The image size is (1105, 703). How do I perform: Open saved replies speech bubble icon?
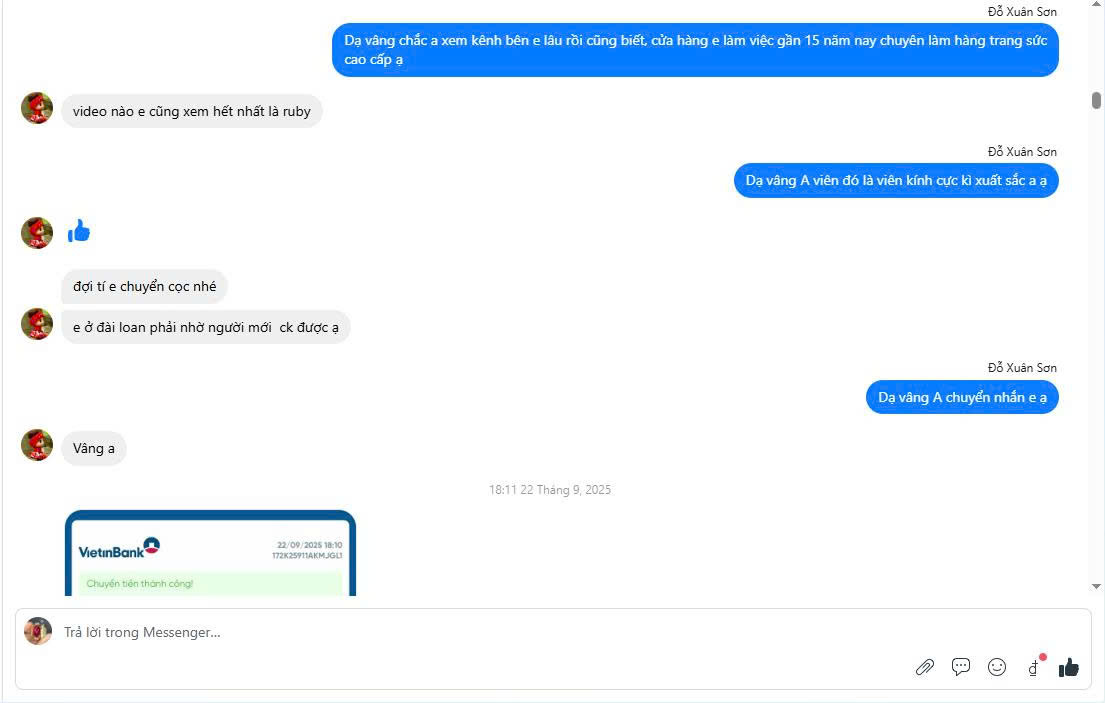[x=961, y=666]
